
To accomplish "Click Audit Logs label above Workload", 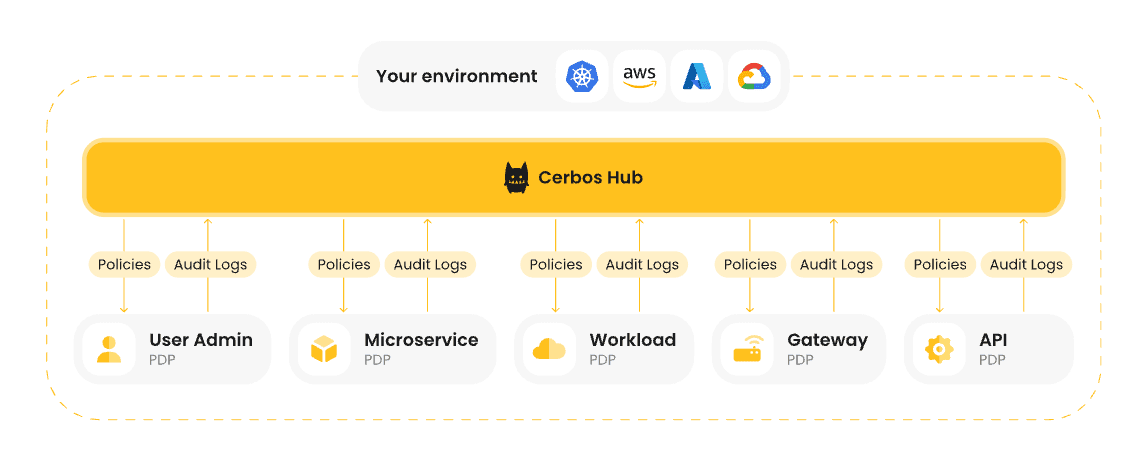I will click(642, 265).
